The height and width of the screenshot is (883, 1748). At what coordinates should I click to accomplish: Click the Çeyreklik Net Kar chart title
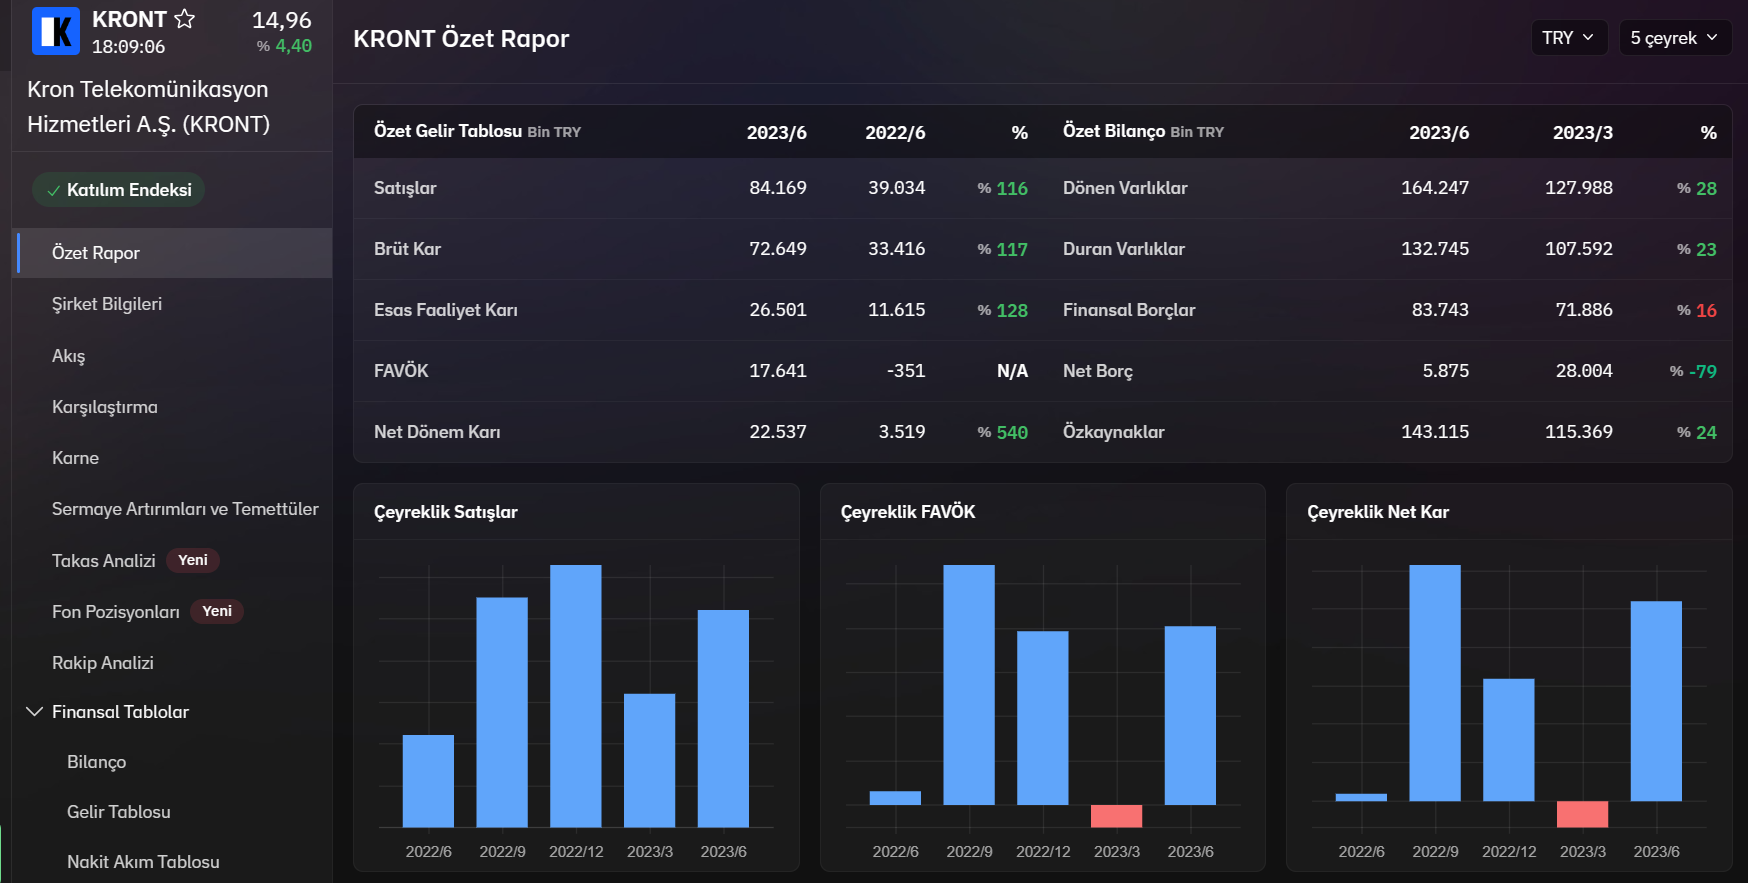(x=1378, y=512)
